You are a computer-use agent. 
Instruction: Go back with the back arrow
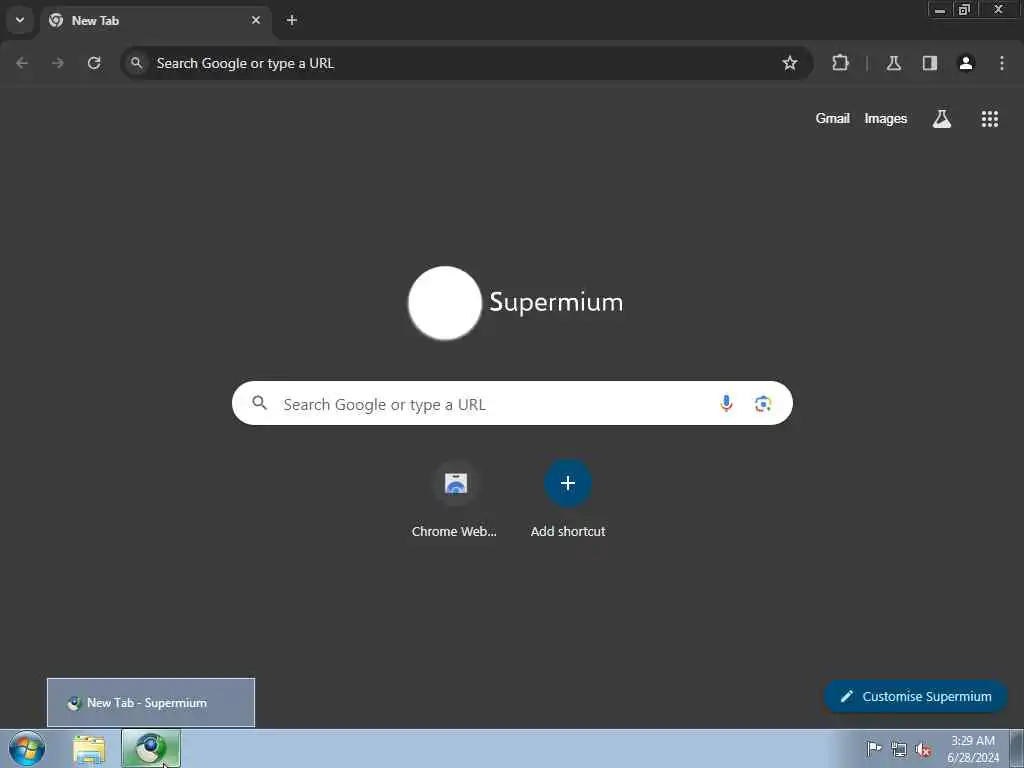22,63
